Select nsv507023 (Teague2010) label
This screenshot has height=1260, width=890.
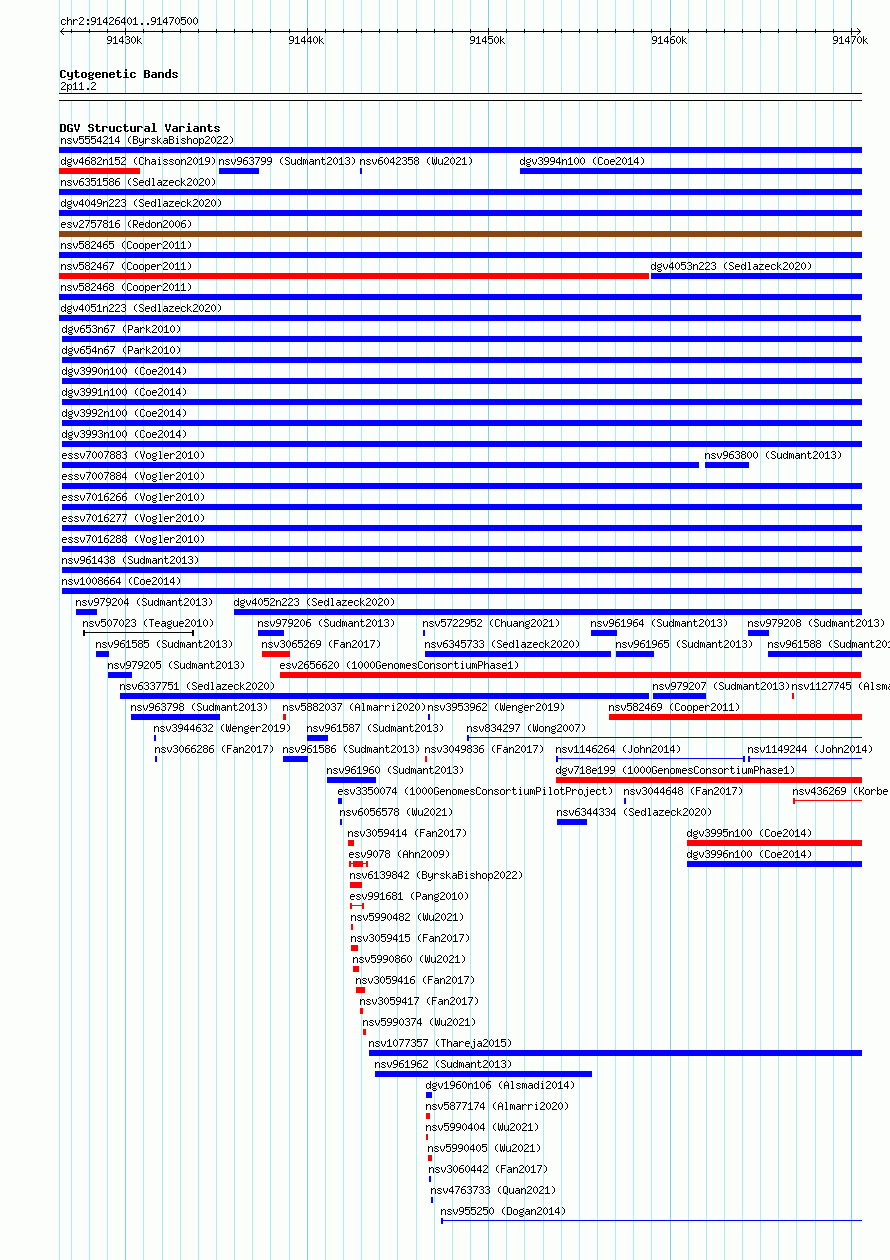tap(147, 623)
